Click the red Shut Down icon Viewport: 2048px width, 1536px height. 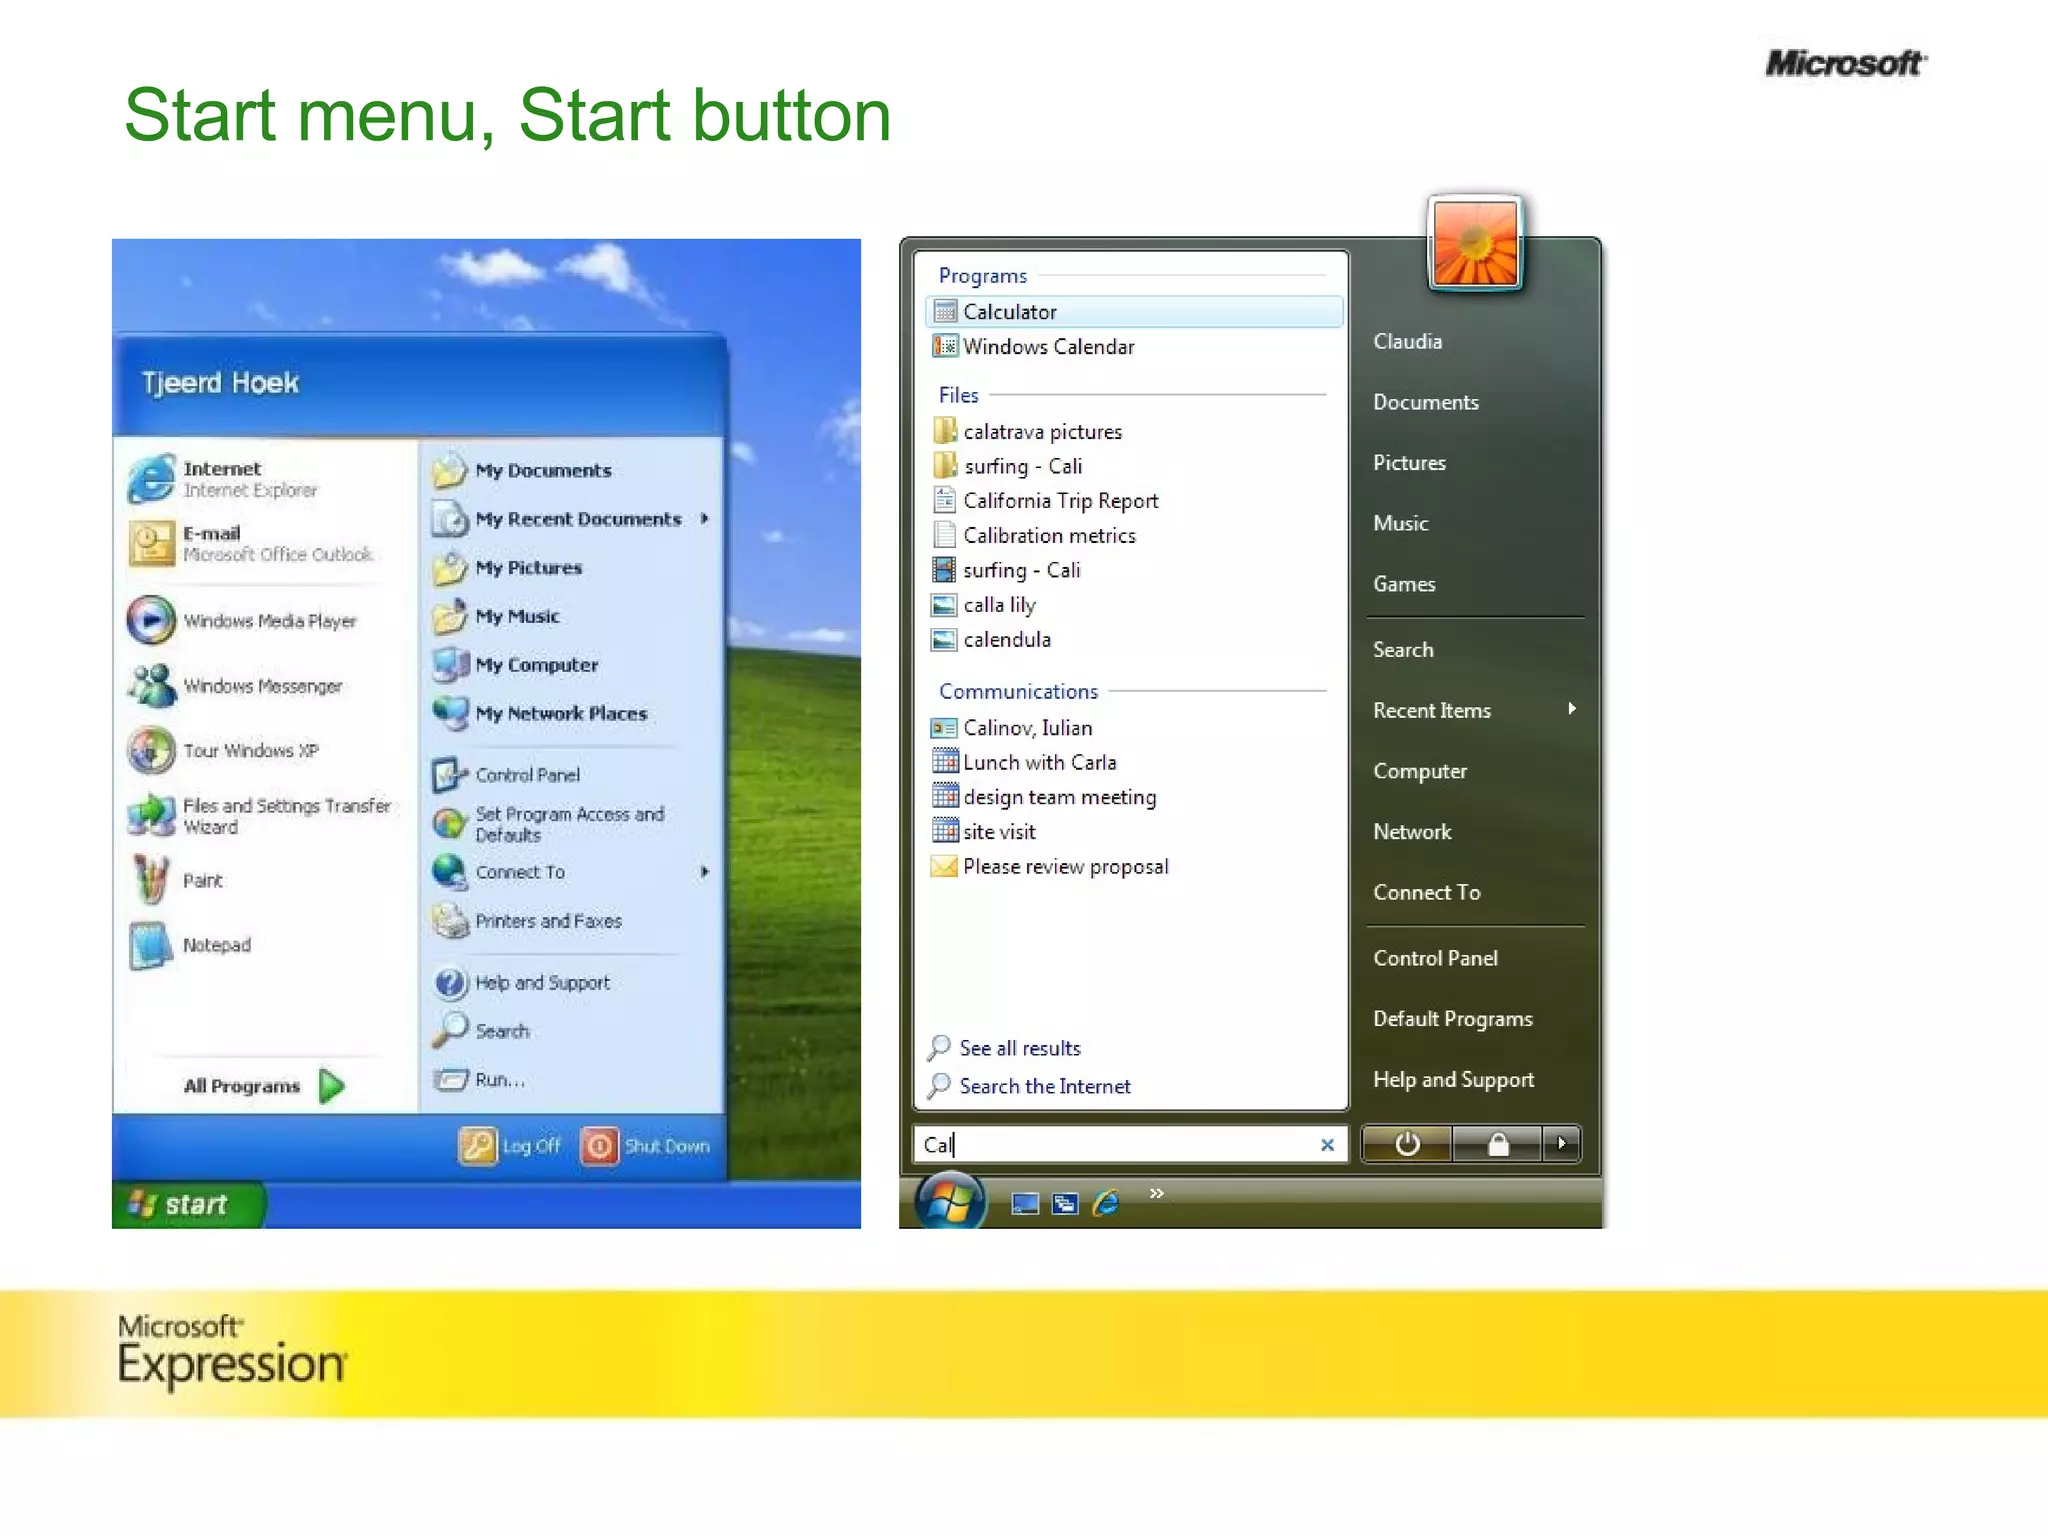click(x=598, y=1146)
